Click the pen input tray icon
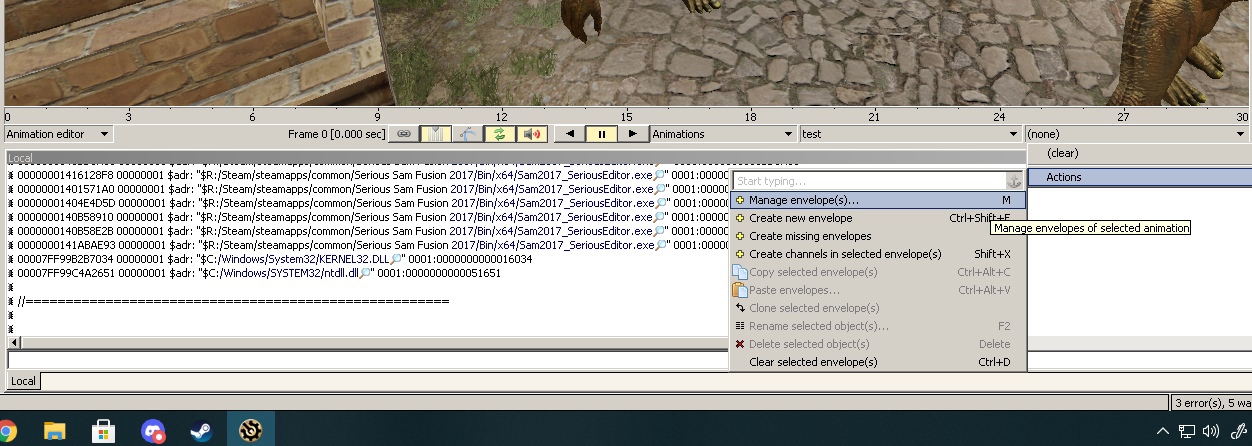Viewport: 1252px width, 446px height. click(1238, 432)
